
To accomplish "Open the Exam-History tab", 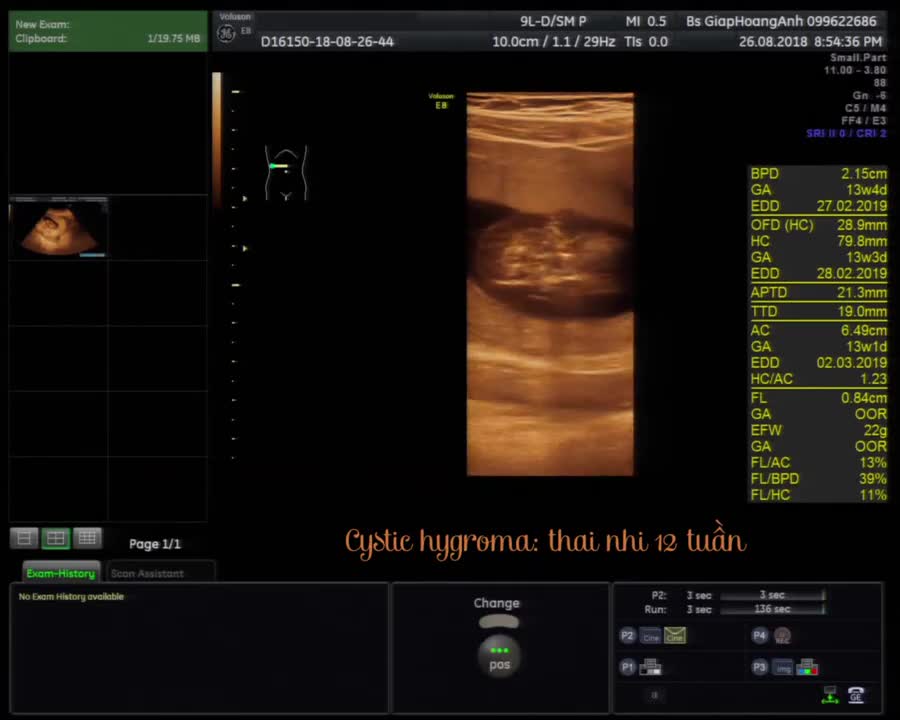I will pos(61,572).
